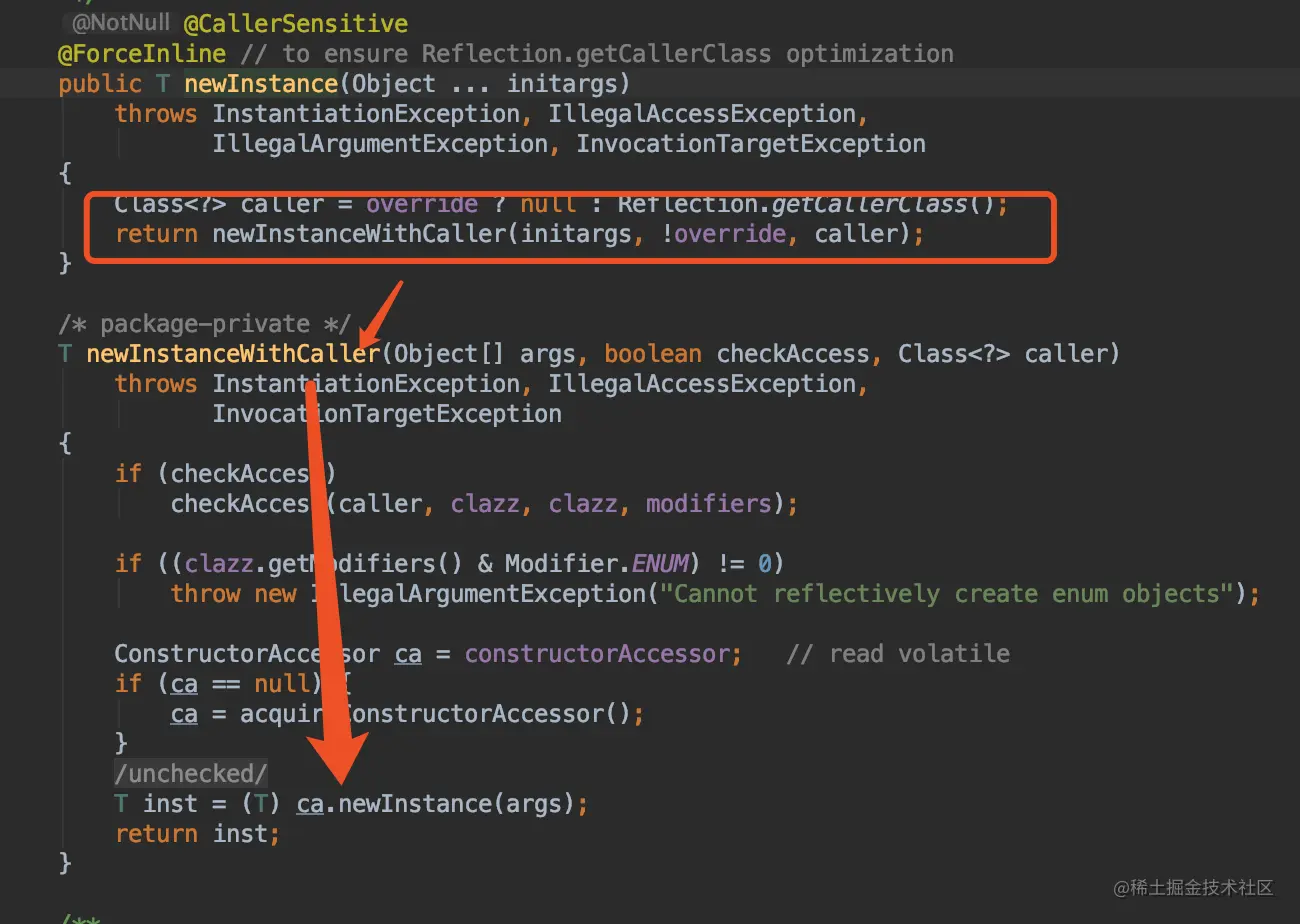Screen dimensions: 1300x924
Task: Click the @ForceInline annotation
Action: [x=142, y=53]
